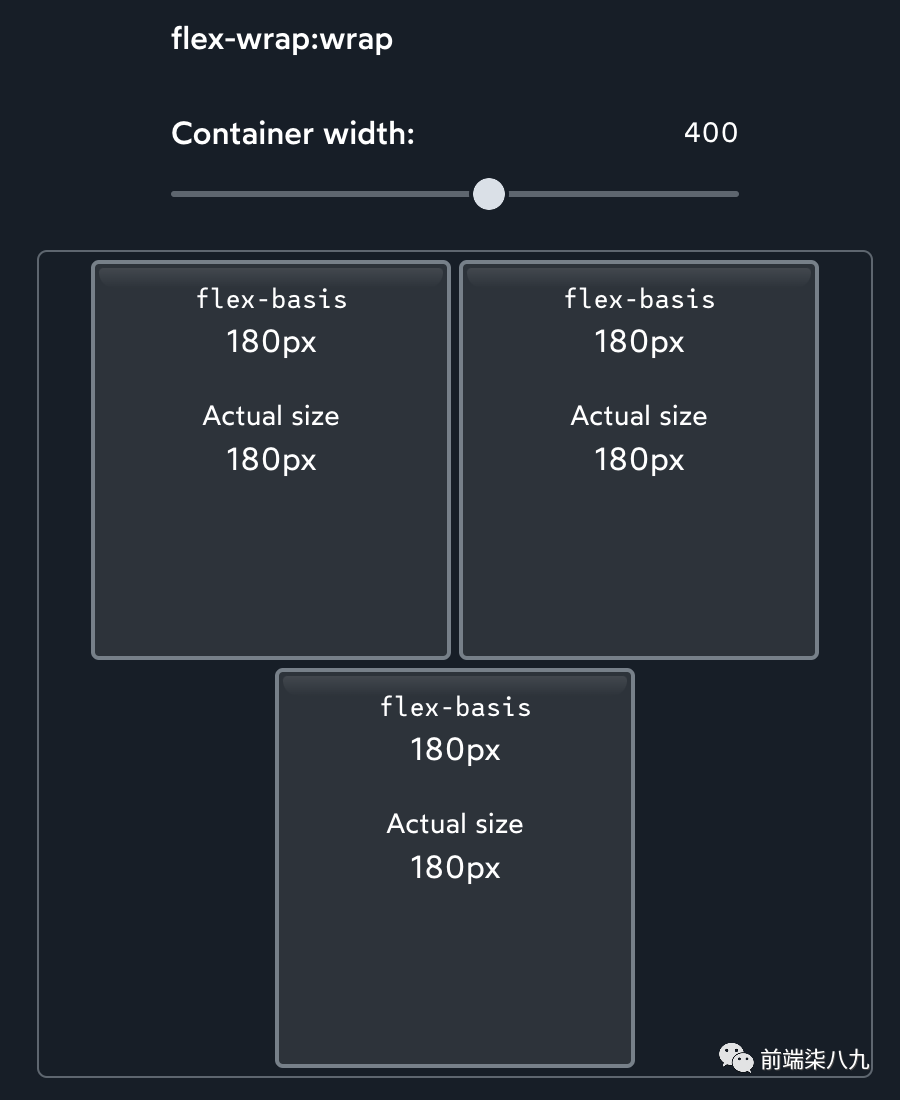Viewport: 900px width, 1100px height.
Task: Click "Actual size" label in second top-row item
Action: (639, 415)
